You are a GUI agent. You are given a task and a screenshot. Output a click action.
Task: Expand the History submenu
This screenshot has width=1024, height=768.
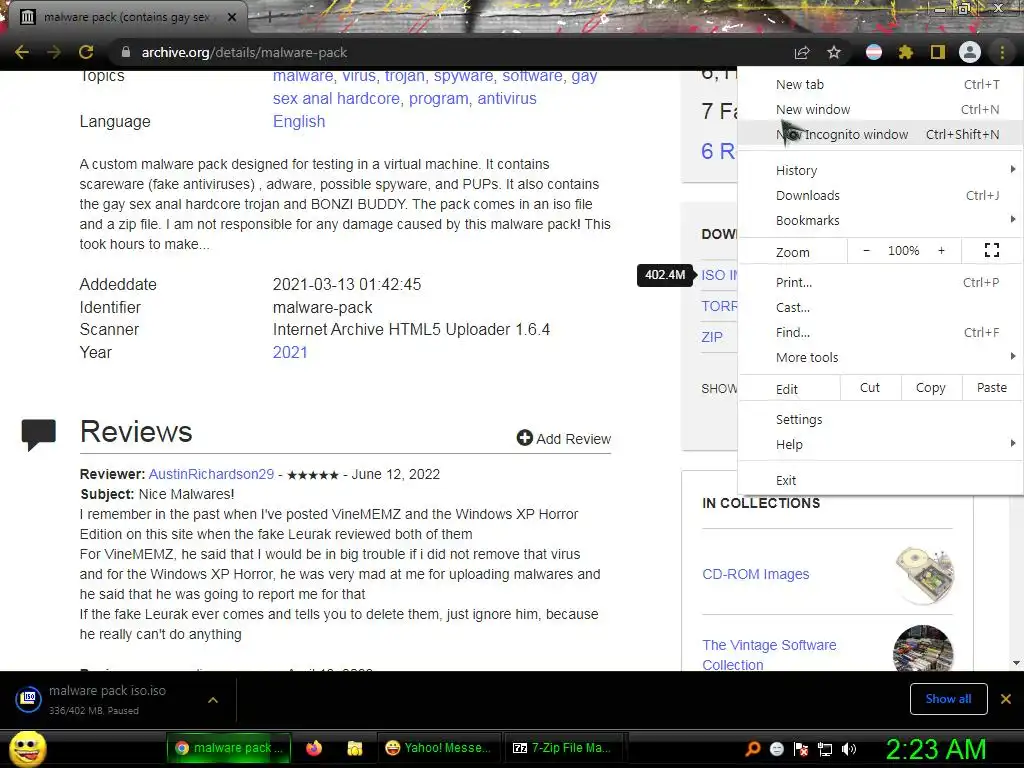[x=880, y=170]
